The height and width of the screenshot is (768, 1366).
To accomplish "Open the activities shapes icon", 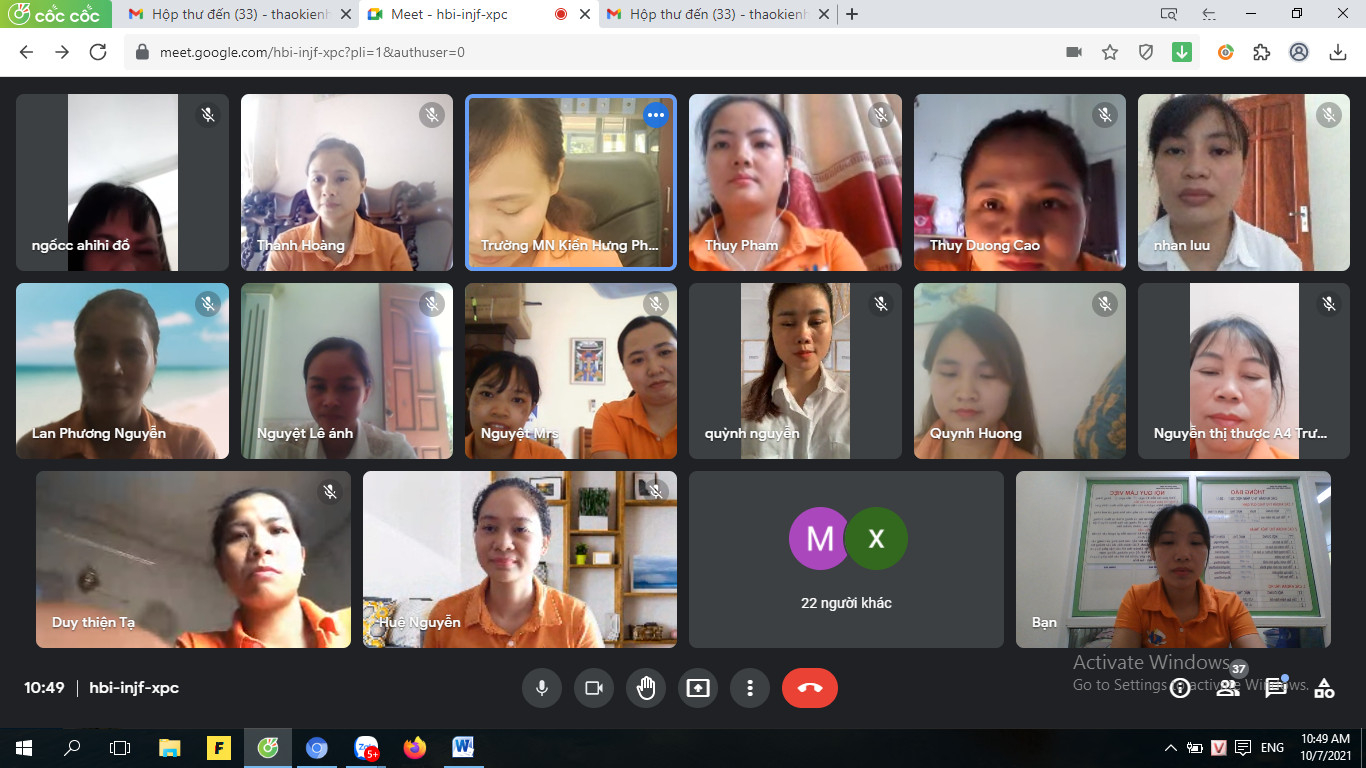I will point(1324,688).
